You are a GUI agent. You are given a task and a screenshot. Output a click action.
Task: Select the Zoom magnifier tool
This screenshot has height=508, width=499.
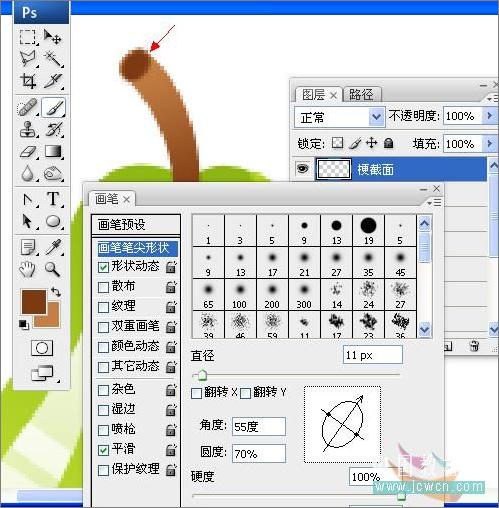pyautogui.click(x=53, y=269)
